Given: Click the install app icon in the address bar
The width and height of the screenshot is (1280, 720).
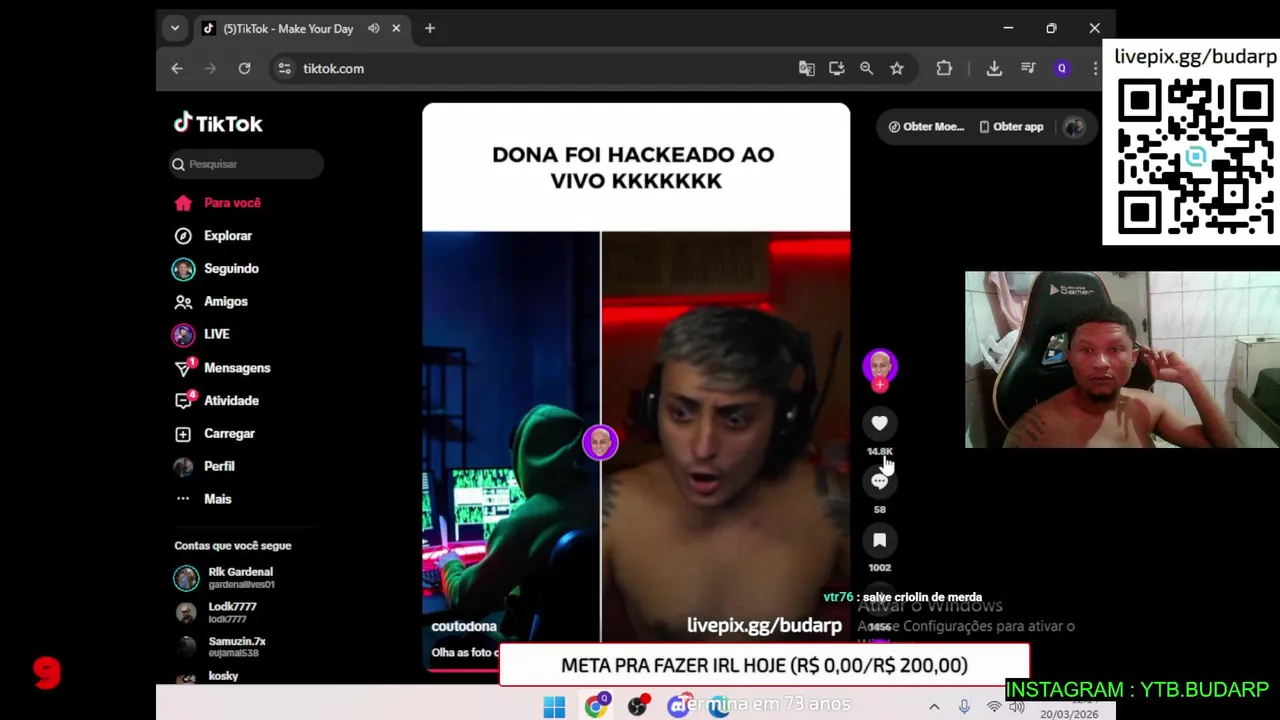Looking at the screenshot, I should (x=837, y=69).
